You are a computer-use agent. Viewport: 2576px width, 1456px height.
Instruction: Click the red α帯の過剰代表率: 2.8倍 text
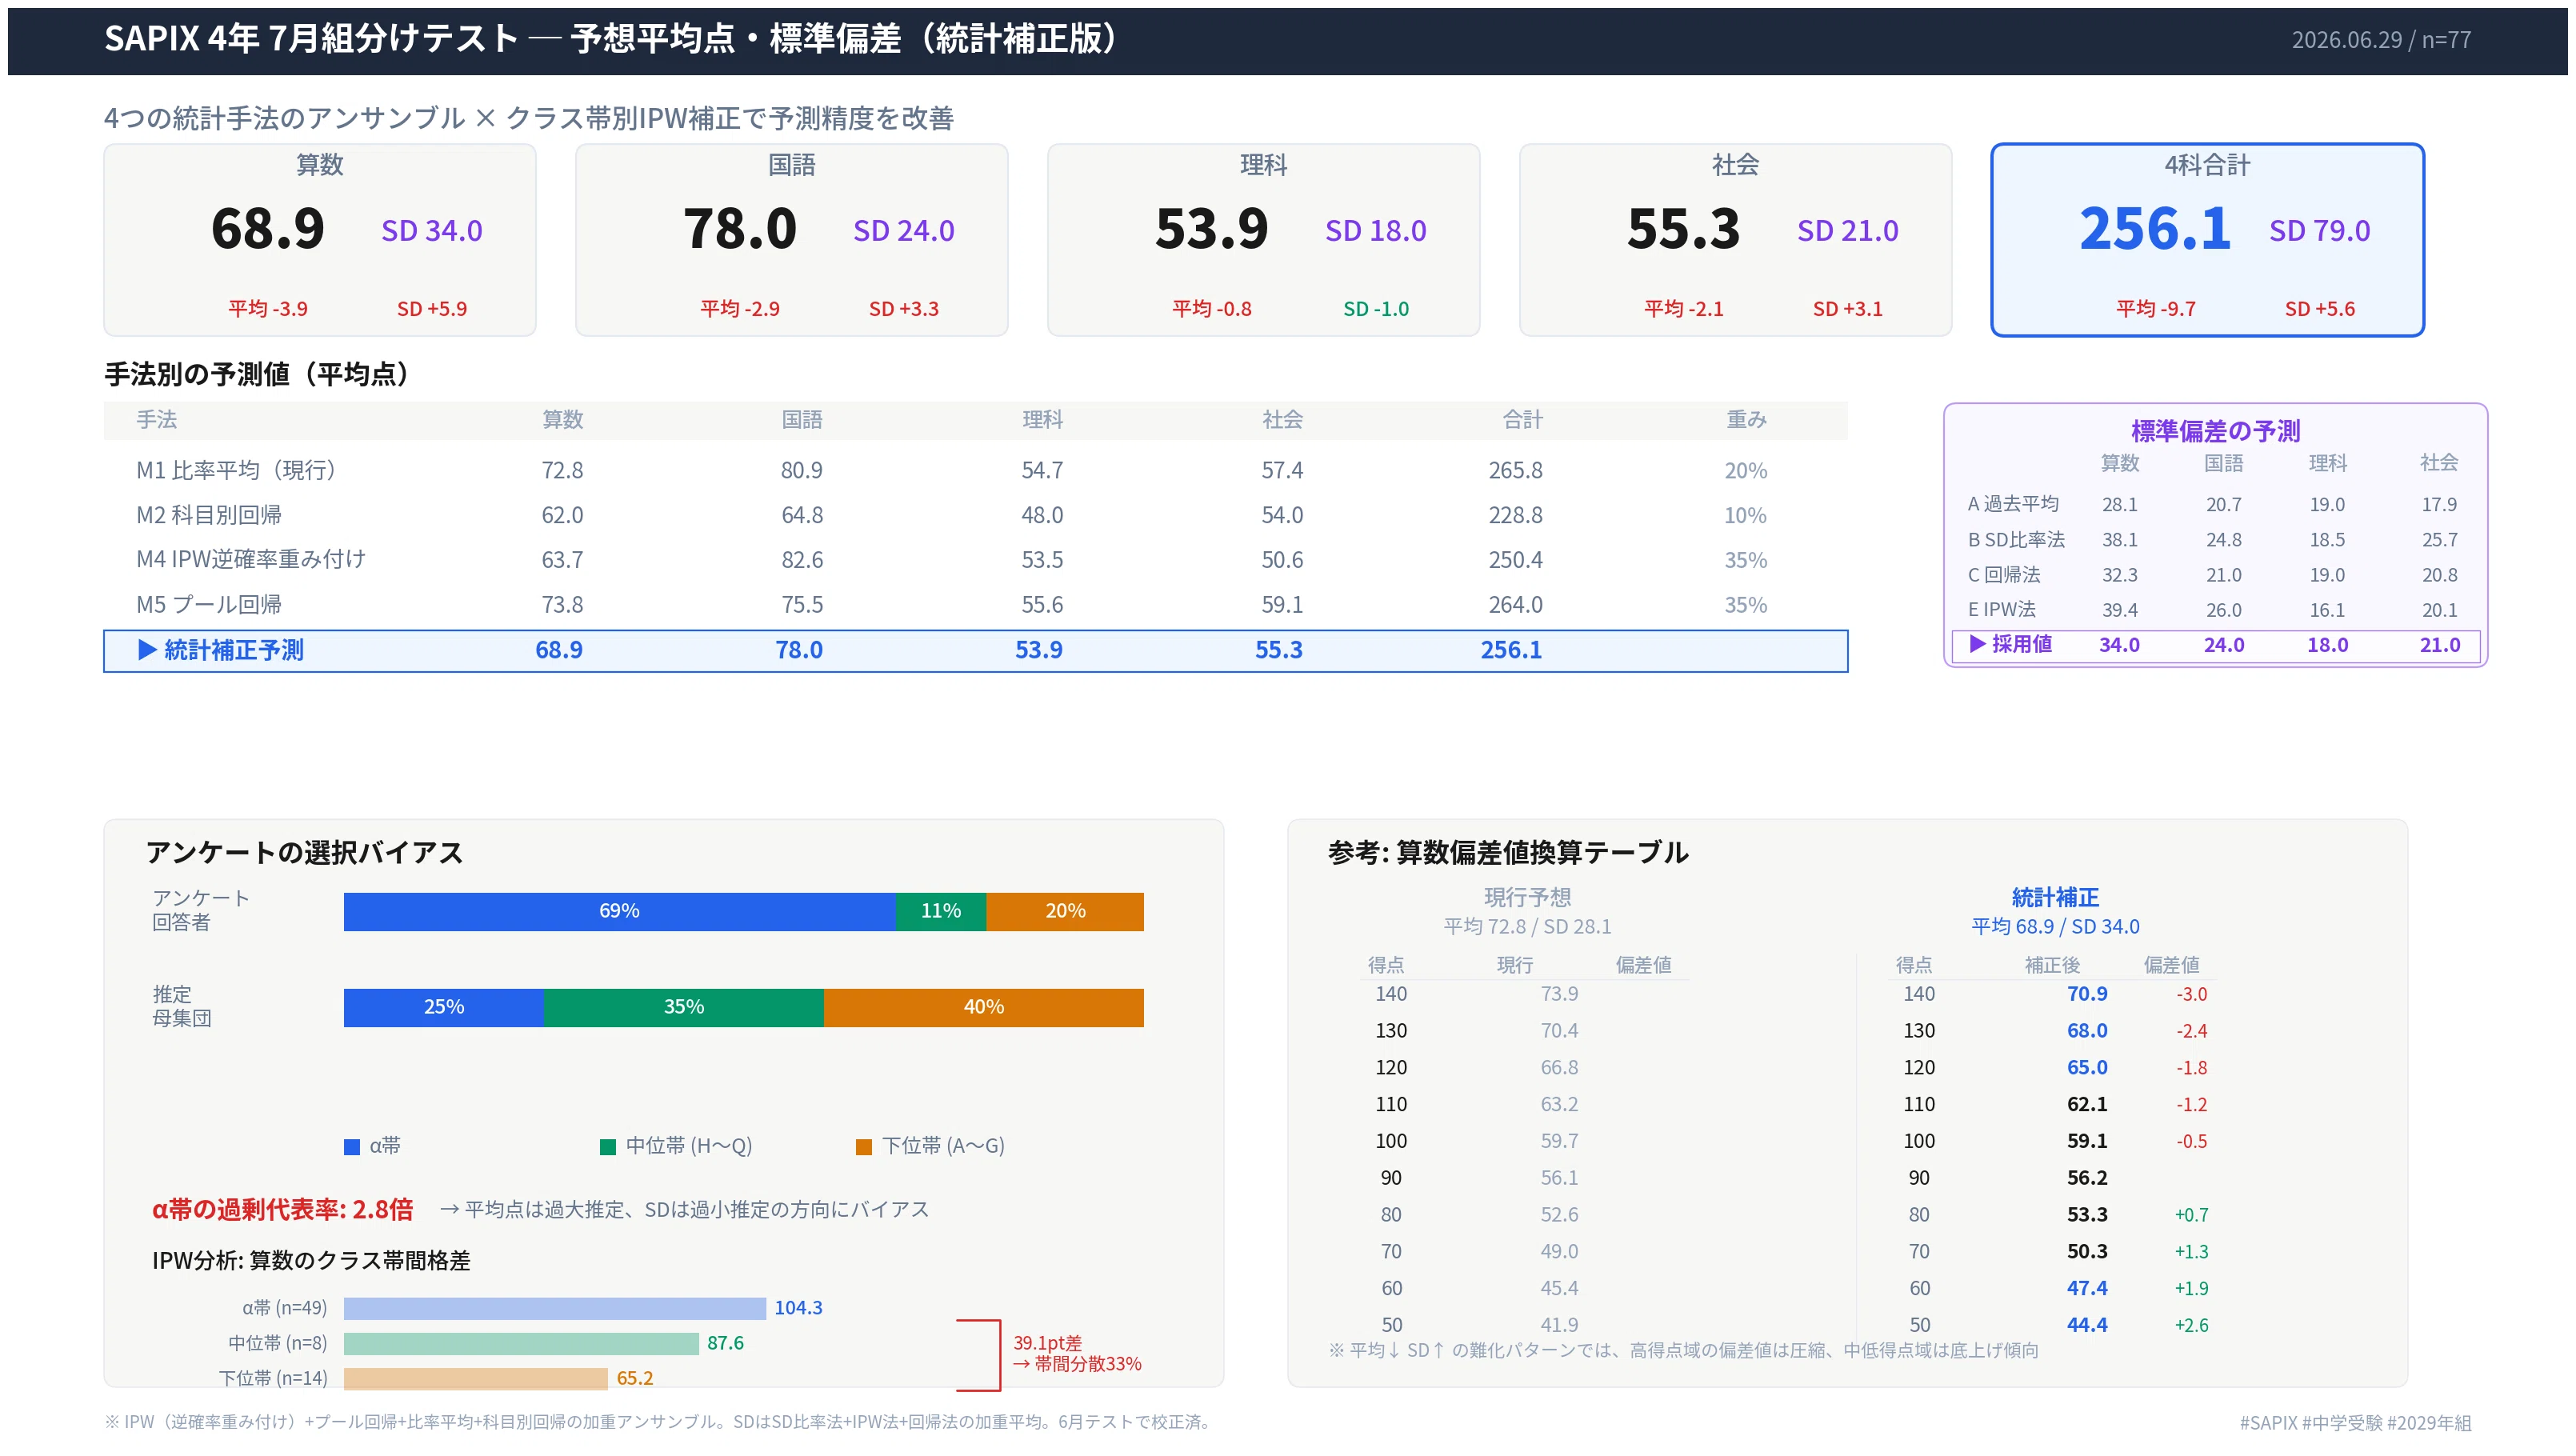tap(282, 1209)
